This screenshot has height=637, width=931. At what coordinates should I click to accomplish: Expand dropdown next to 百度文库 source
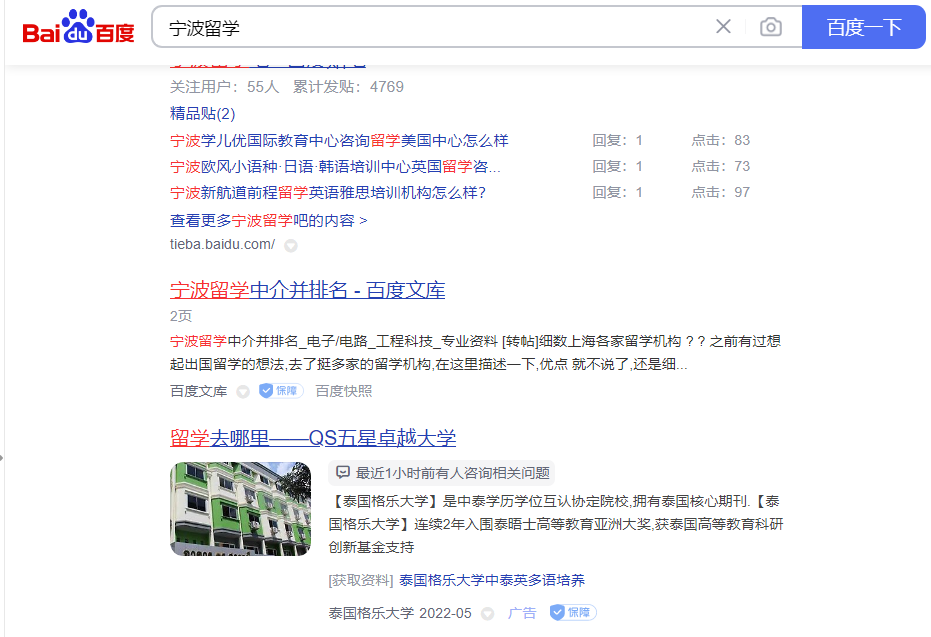tap(243, 392)
